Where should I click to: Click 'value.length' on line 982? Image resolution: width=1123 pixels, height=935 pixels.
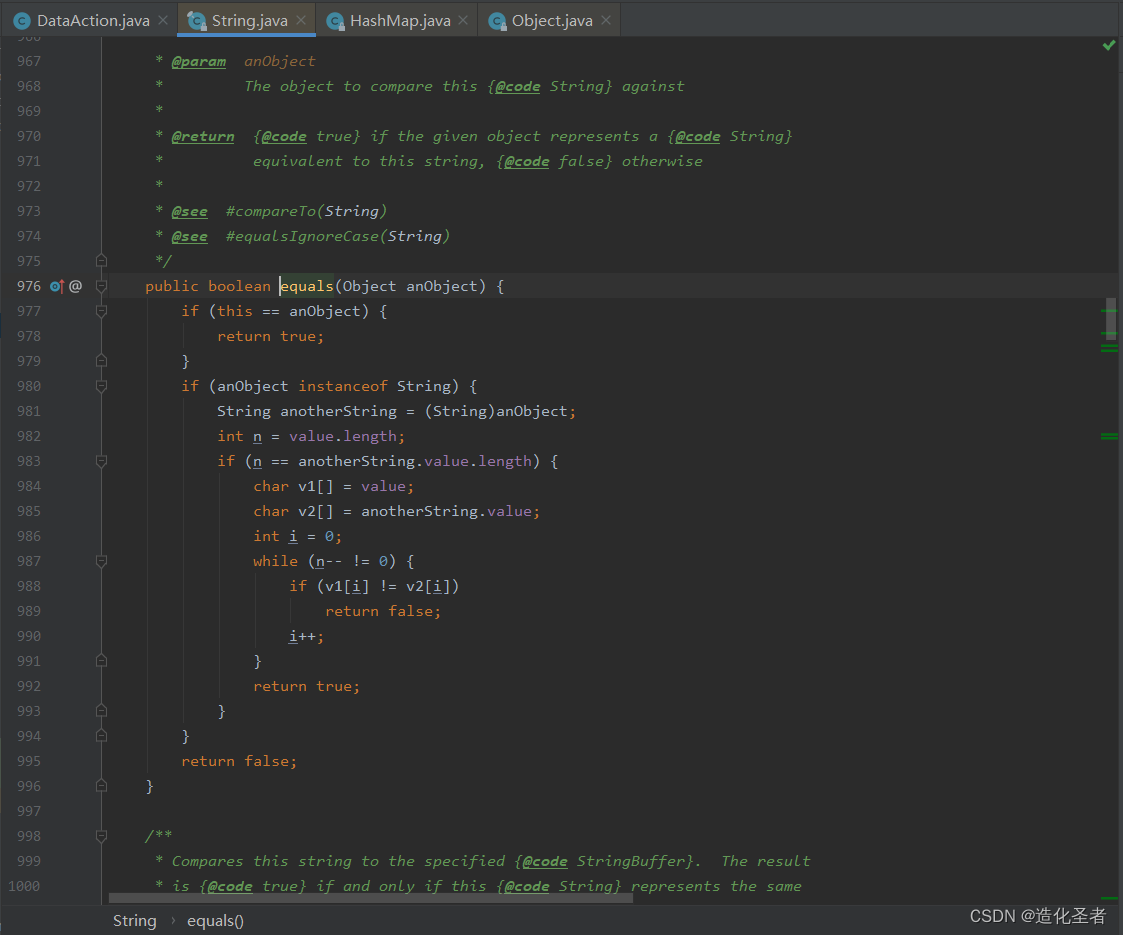(x=342, y=436)
